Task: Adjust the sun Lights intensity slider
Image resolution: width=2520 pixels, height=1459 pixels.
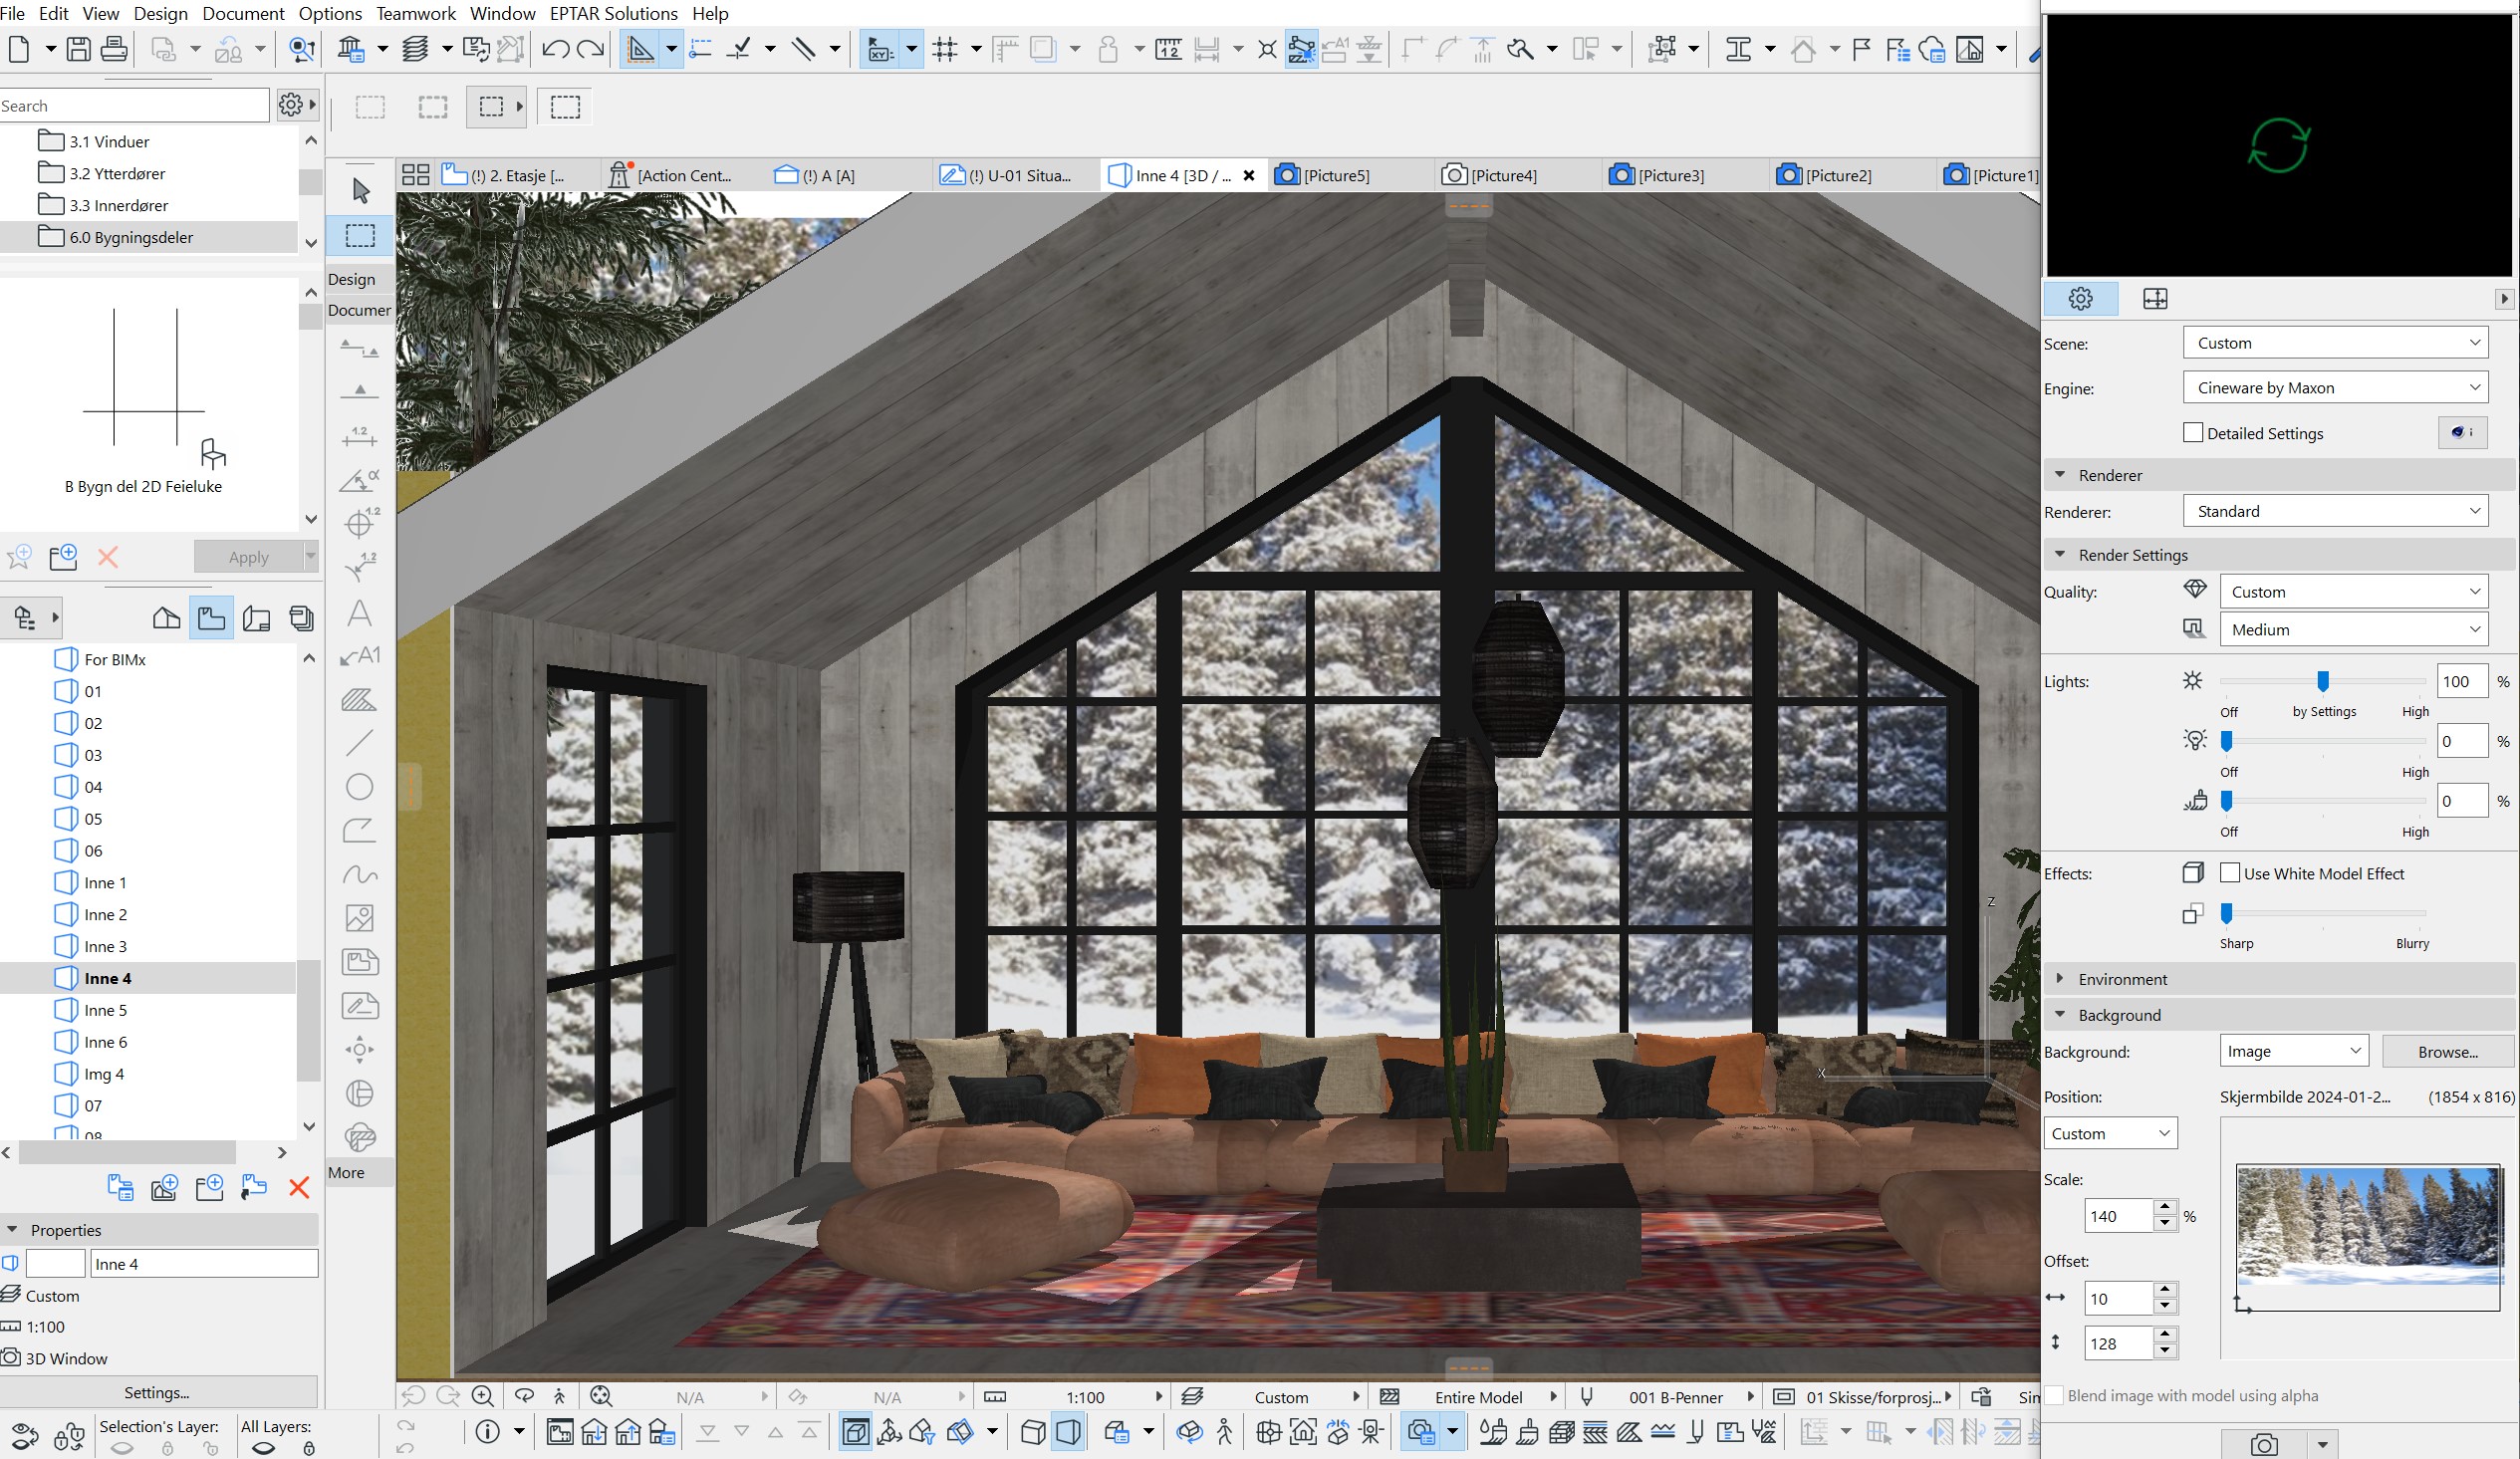Action: click(2322, 682)
